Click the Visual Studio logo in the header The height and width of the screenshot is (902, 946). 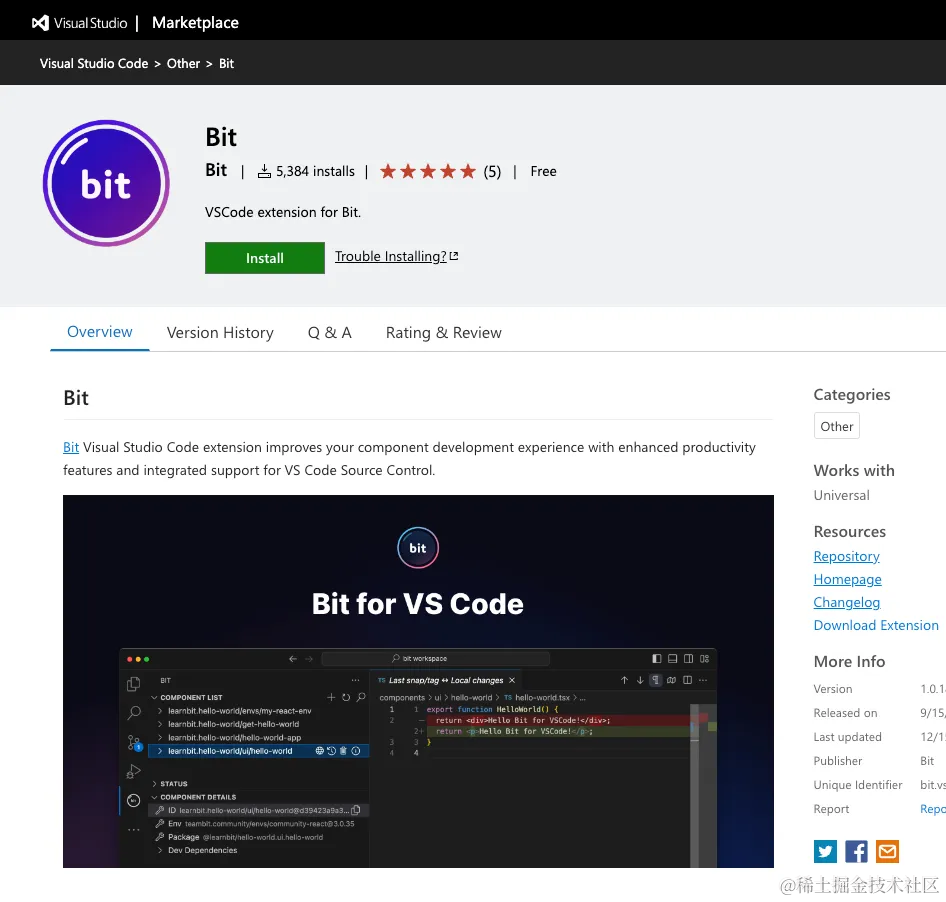coord(80,23)
